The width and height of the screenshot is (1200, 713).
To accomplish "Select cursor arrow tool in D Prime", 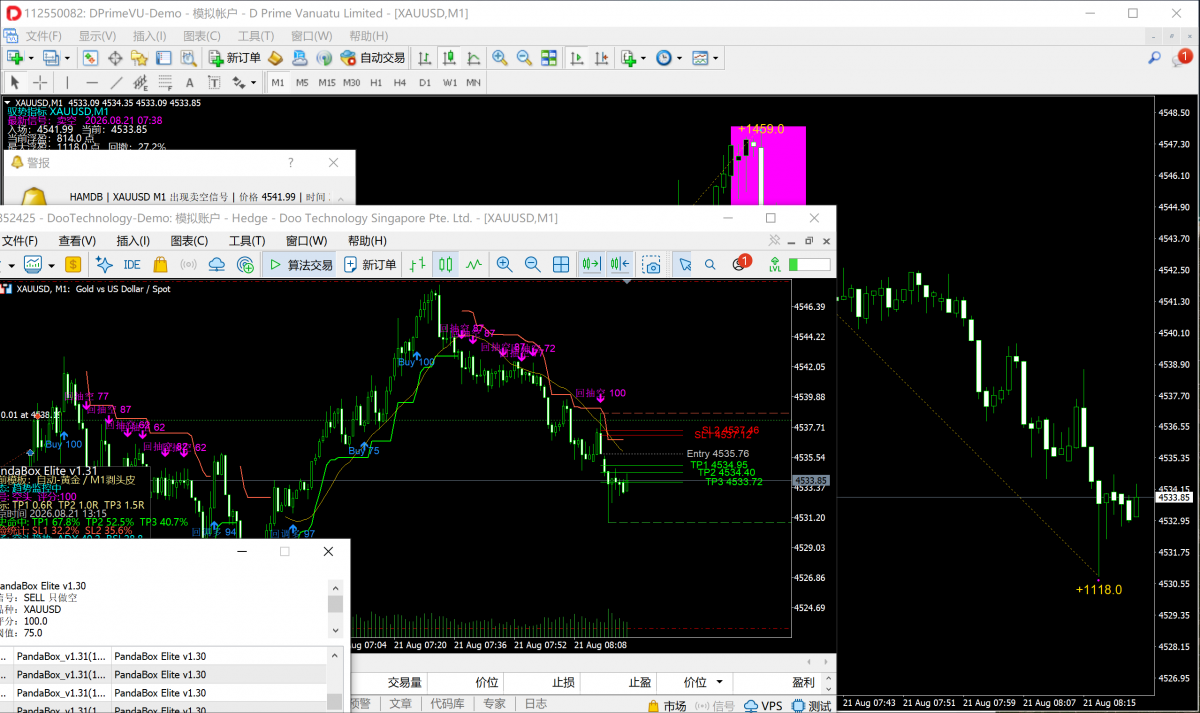I will tap(15, 82).
